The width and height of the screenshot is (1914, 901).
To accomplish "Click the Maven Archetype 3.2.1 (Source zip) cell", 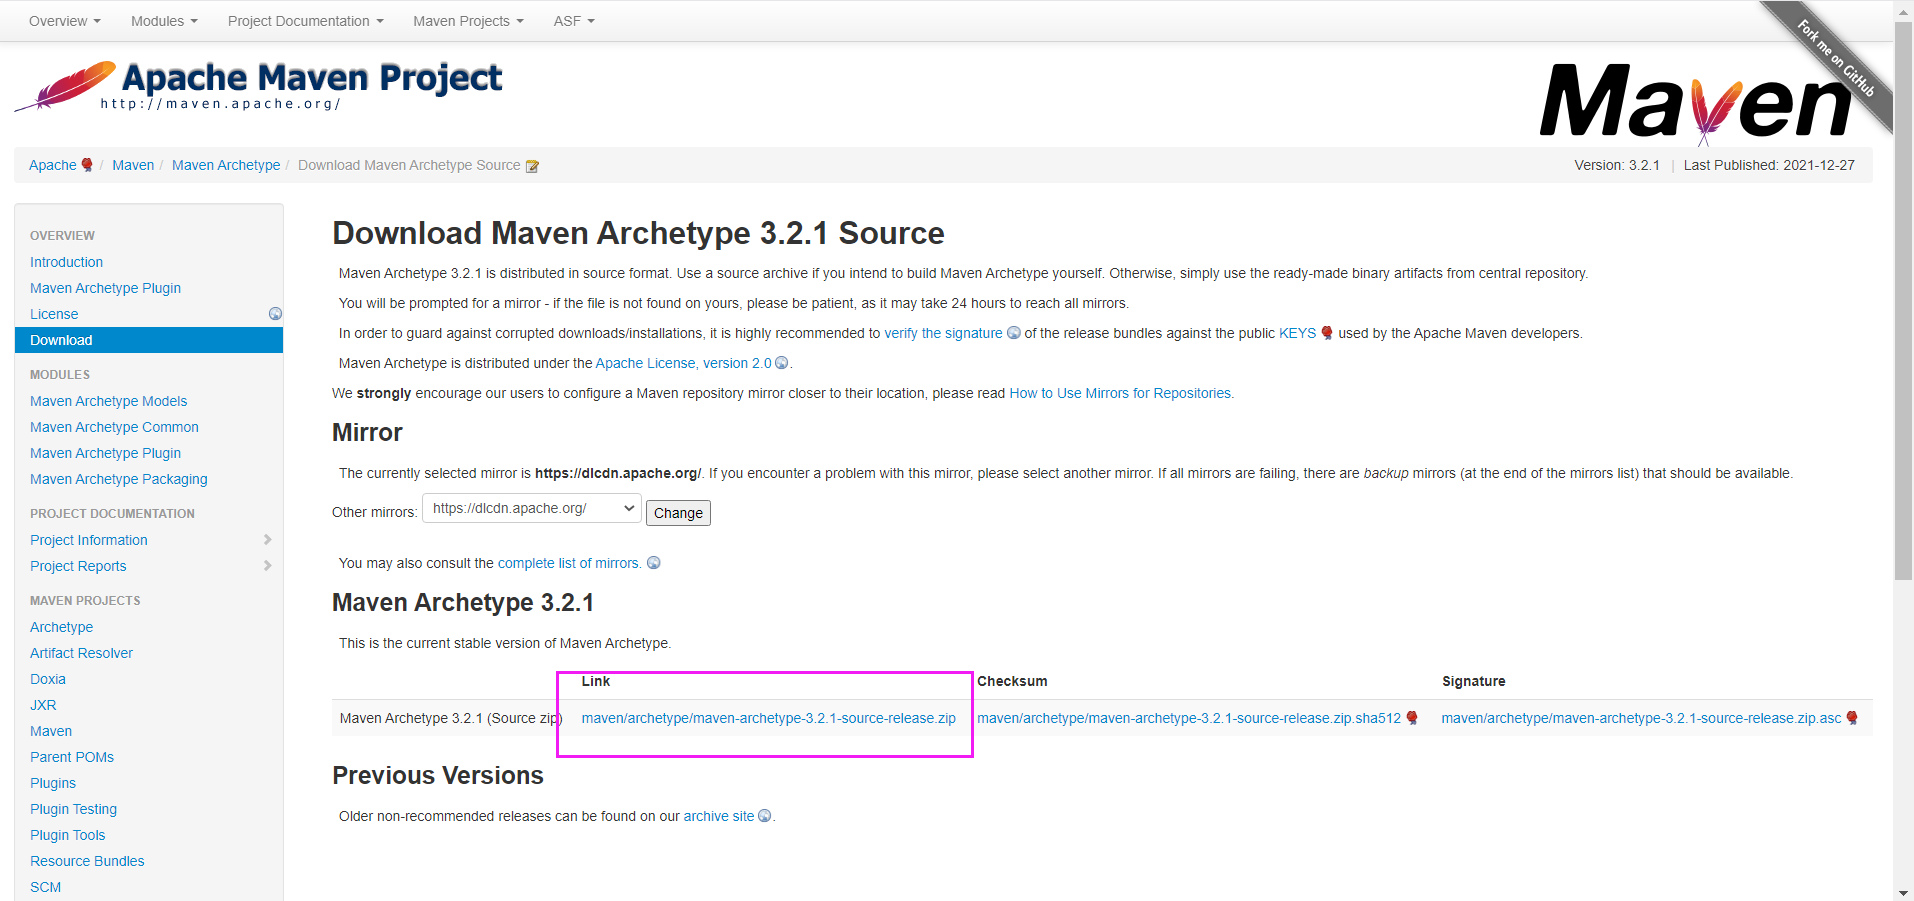I will [x=451, y=718].
